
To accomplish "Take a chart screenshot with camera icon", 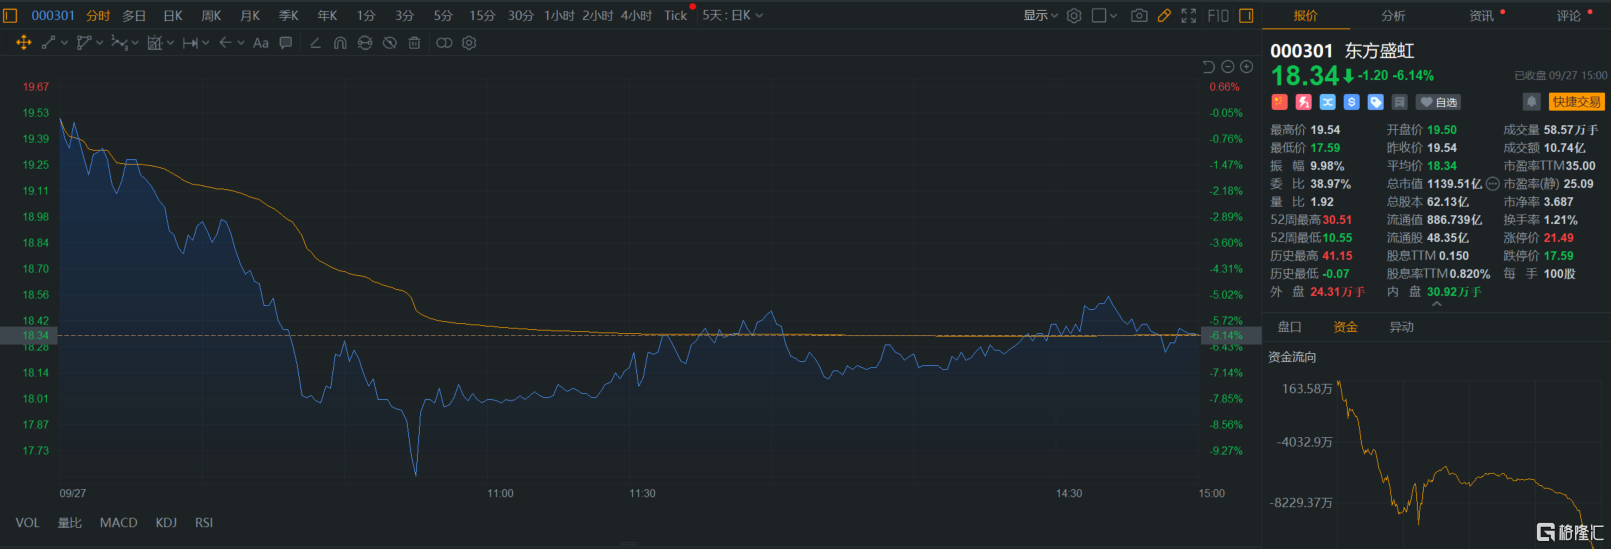I will point(1139,15).
